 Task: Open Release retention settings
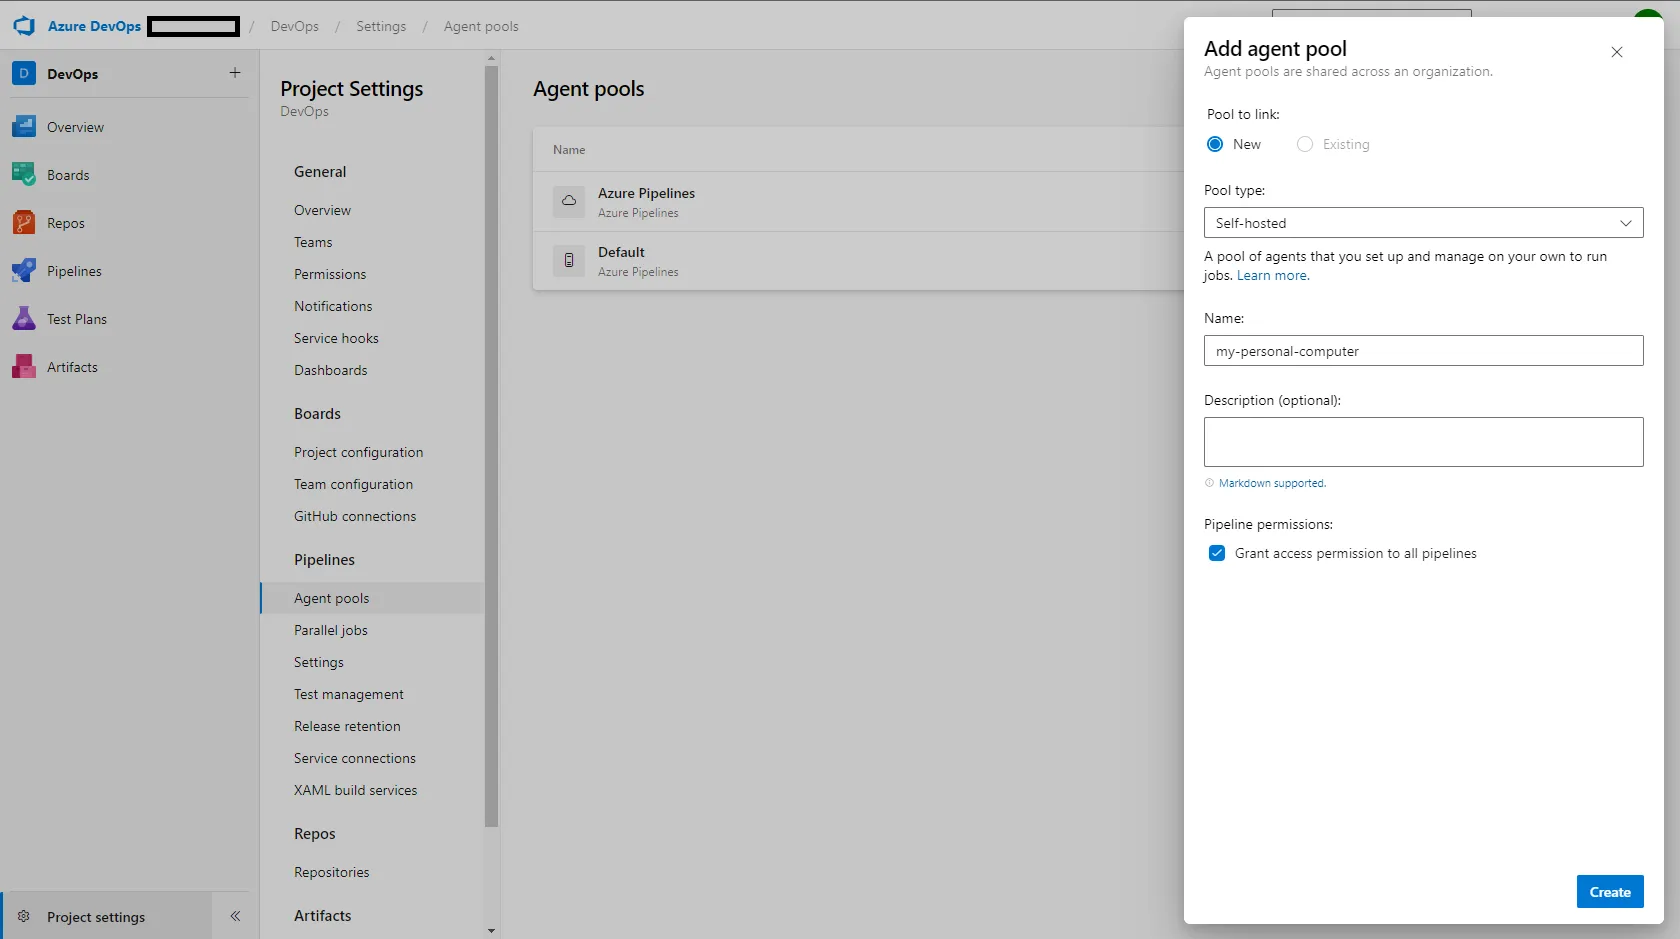pos(347,726)
